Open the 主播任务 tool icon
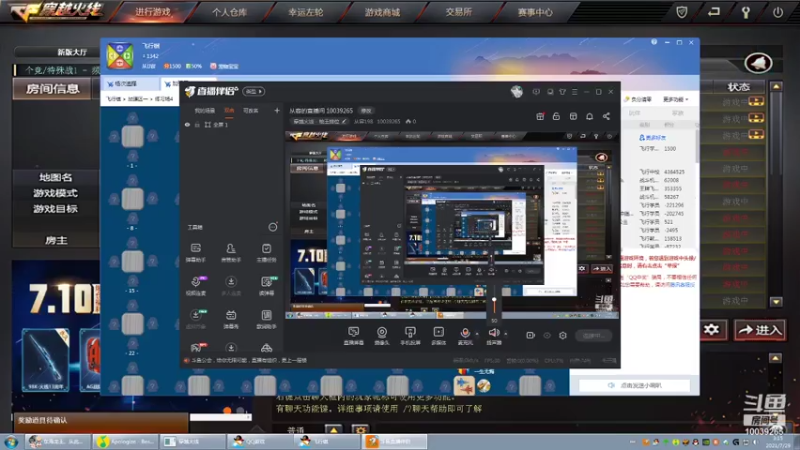 coord(266,253)
